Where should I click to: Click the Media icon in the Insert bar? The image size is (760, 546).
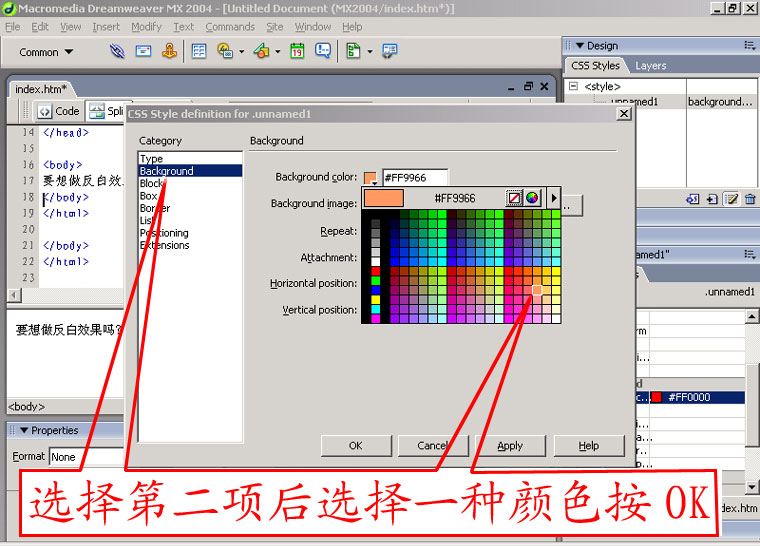click(262, 51)
